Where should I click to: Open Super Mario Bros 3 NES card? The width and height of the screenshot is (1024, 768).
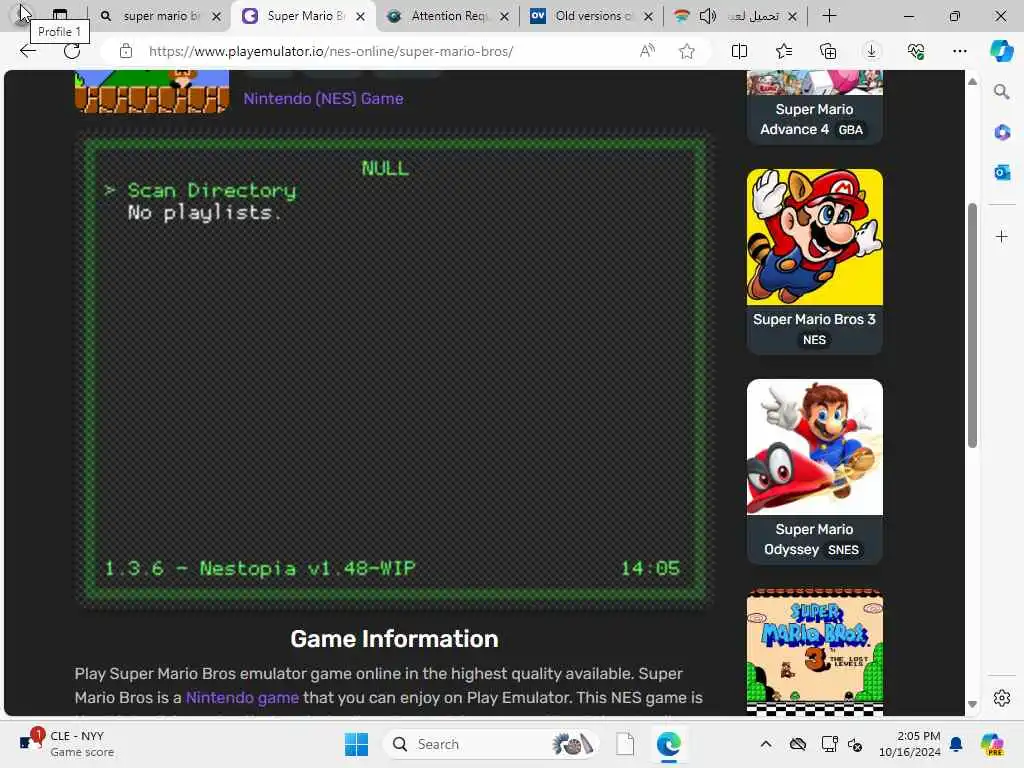click(x=814, y=261)
